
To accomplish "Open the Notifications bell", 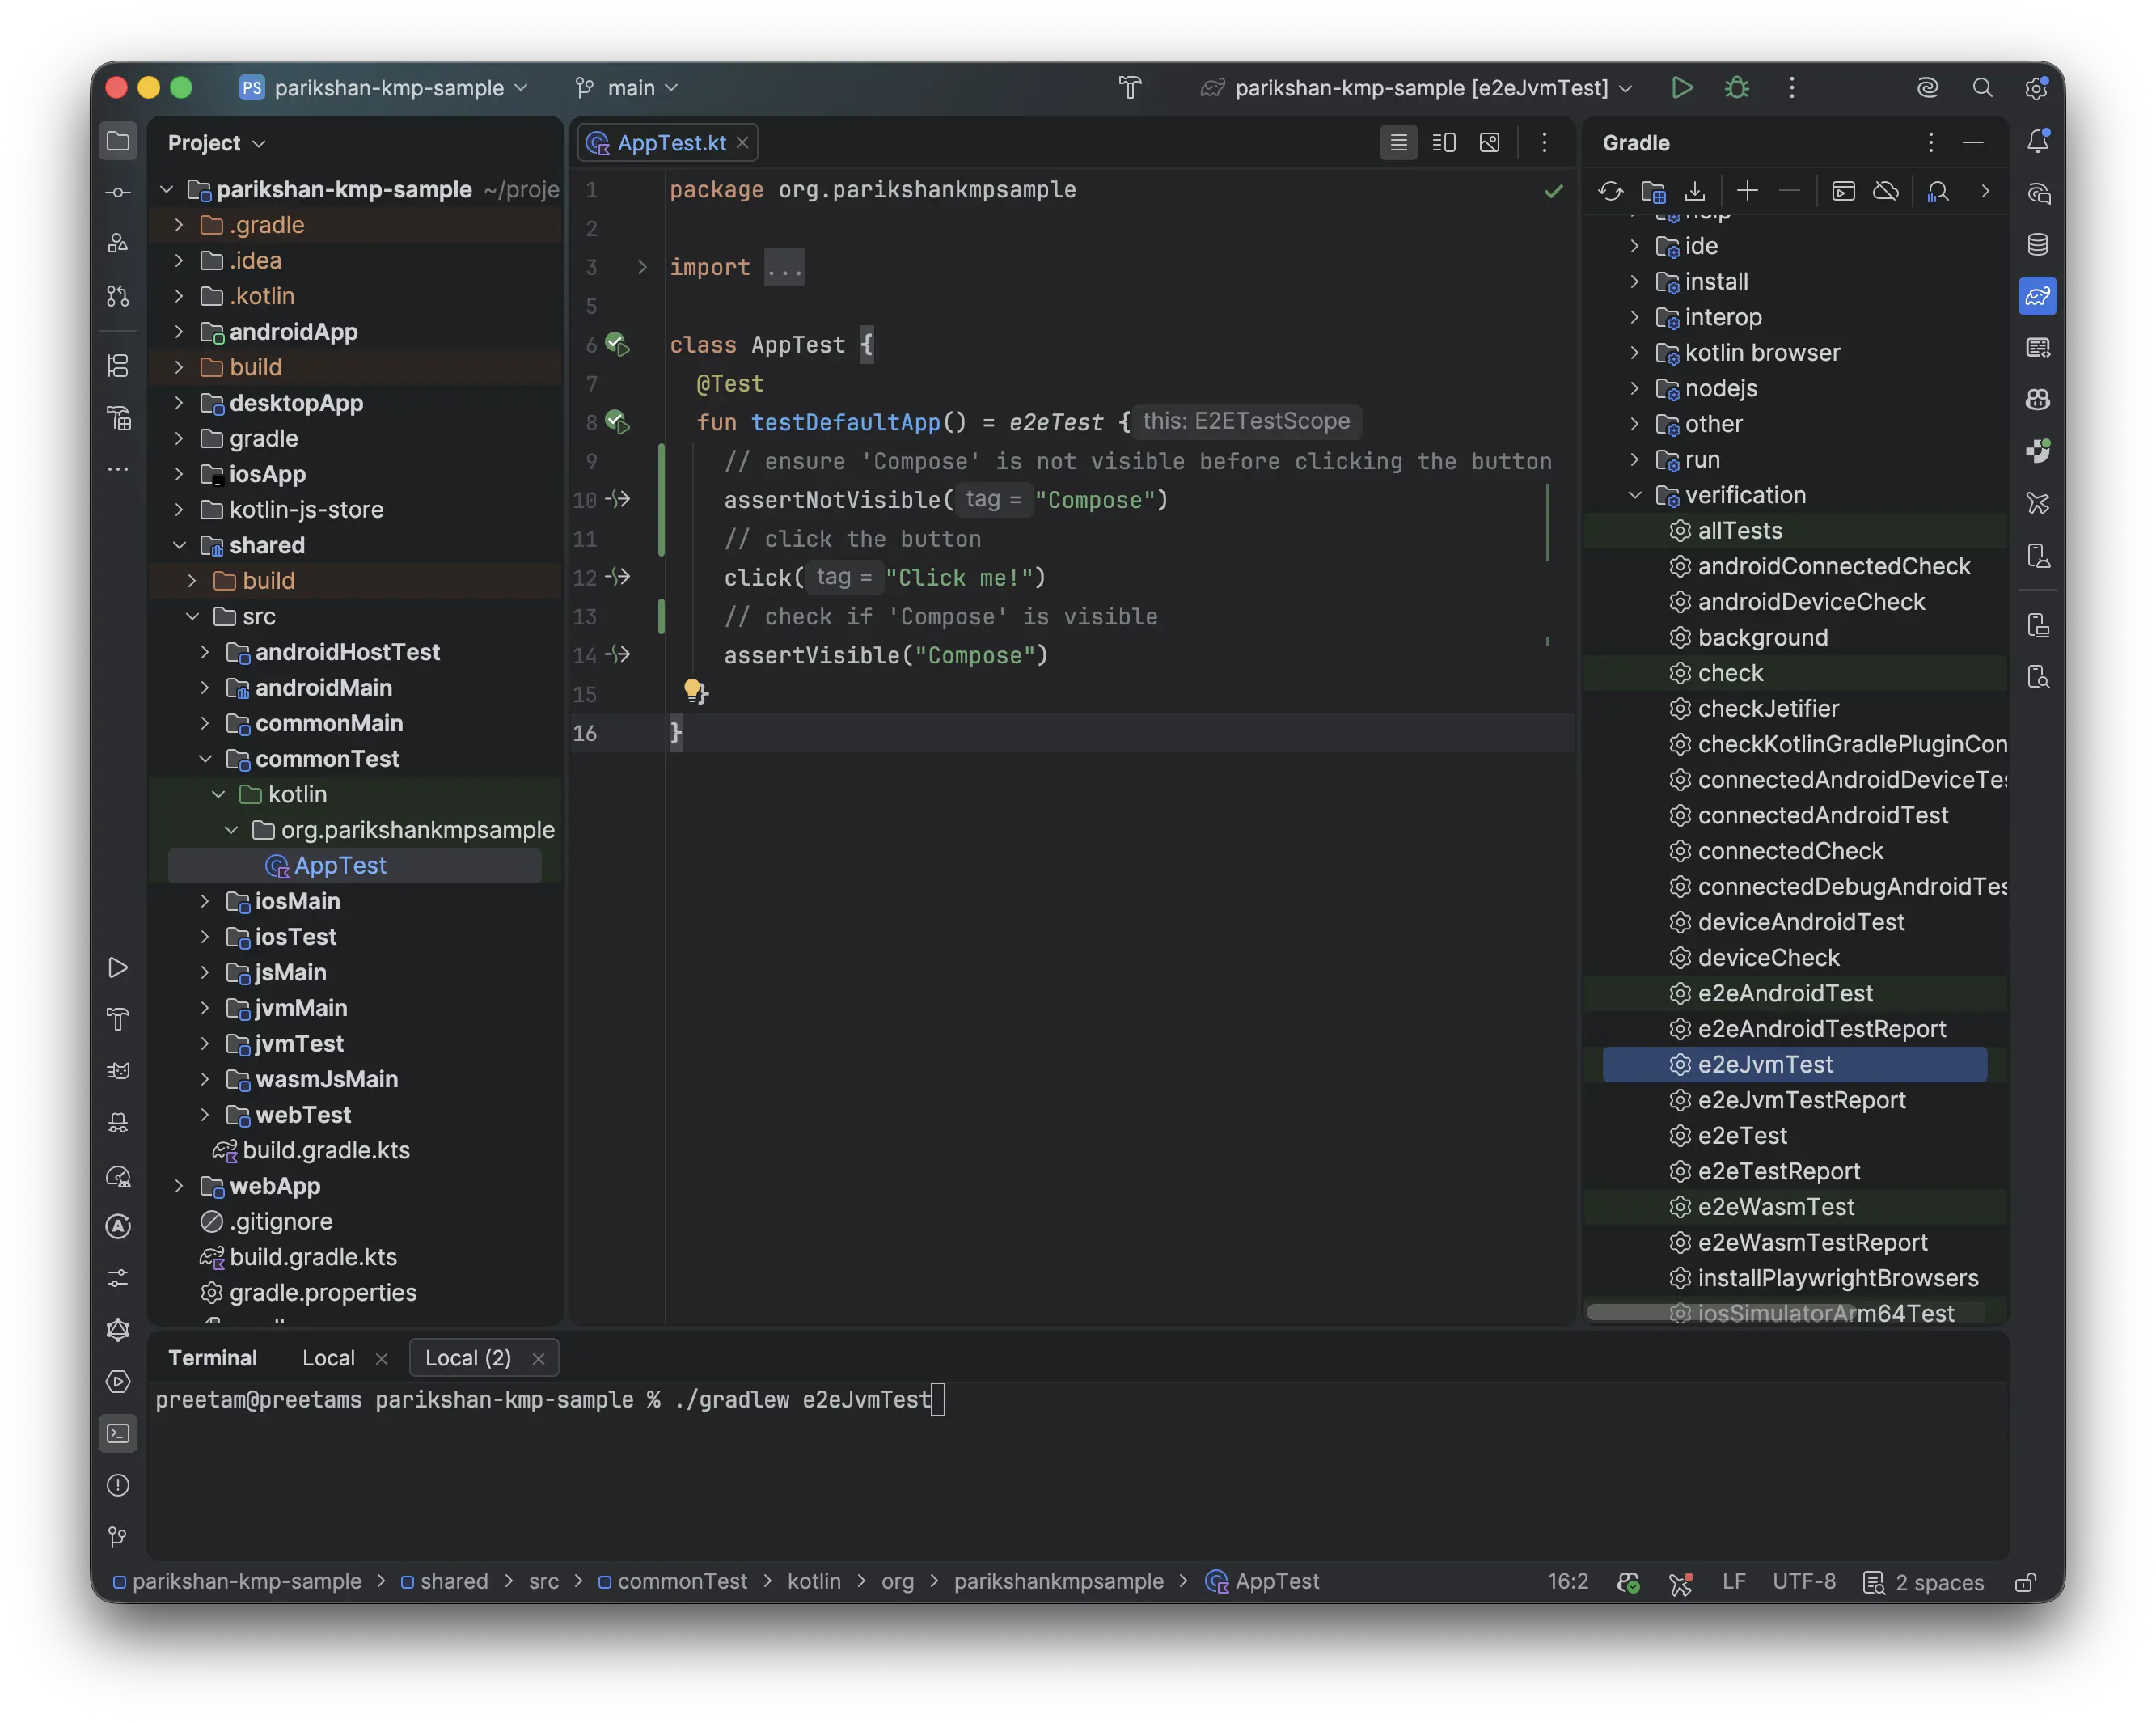I will tap(2038, 142).
